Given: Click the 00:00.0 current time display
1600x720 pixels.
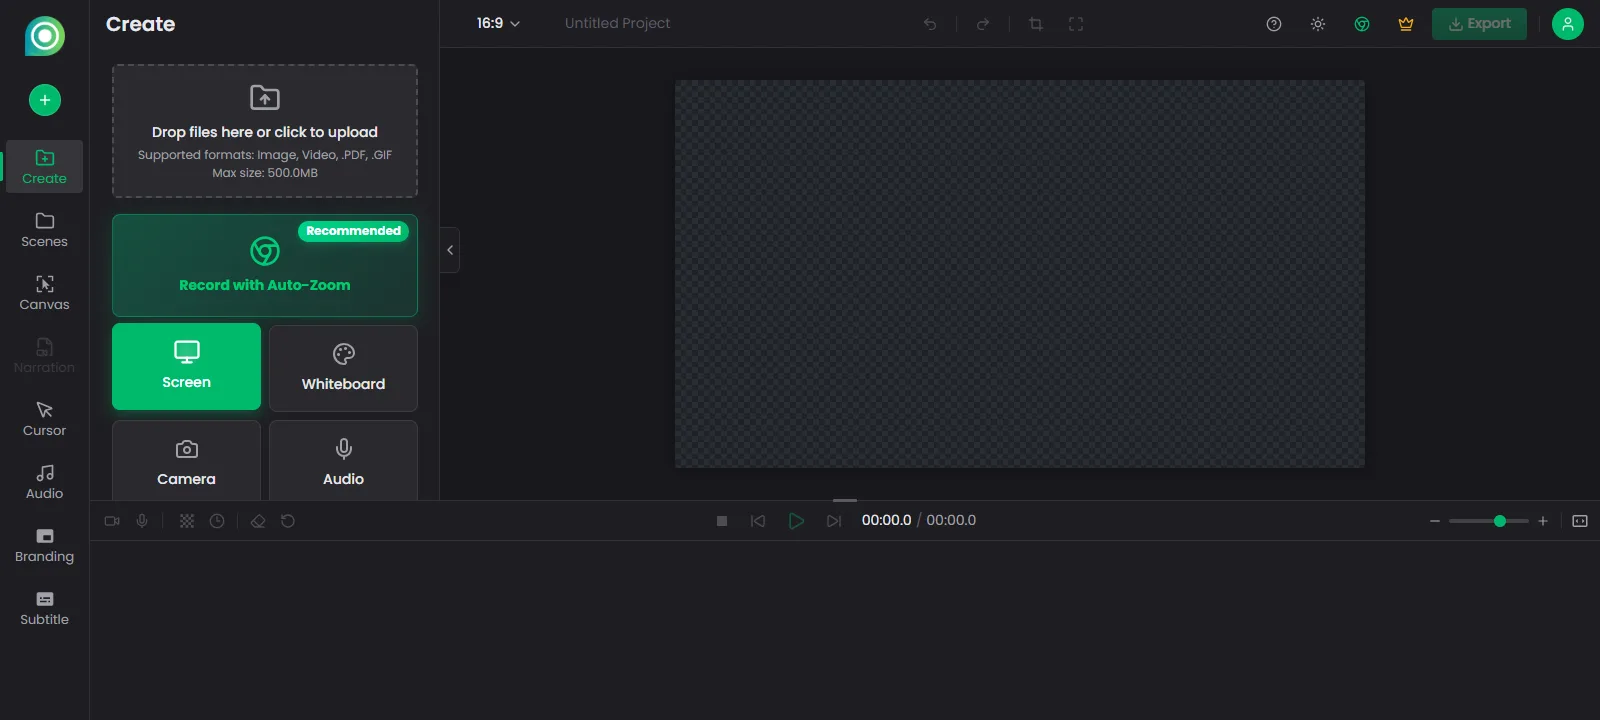Looking at the screenshot, I should 887,520.
